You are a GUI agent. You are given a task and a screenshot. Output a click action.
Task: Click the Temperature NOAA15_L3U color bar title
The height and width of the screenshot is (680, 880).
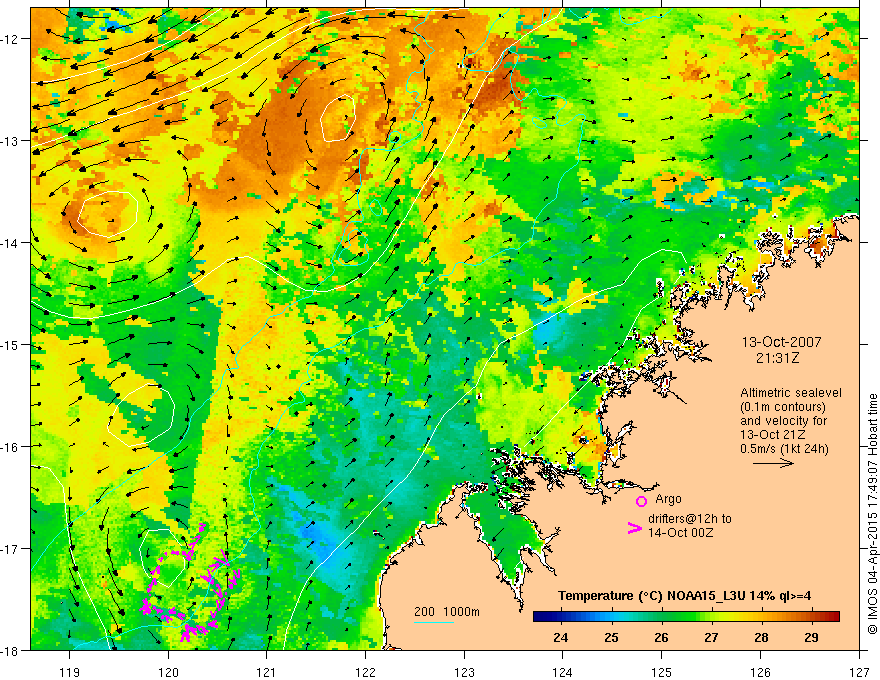(684, 596)
